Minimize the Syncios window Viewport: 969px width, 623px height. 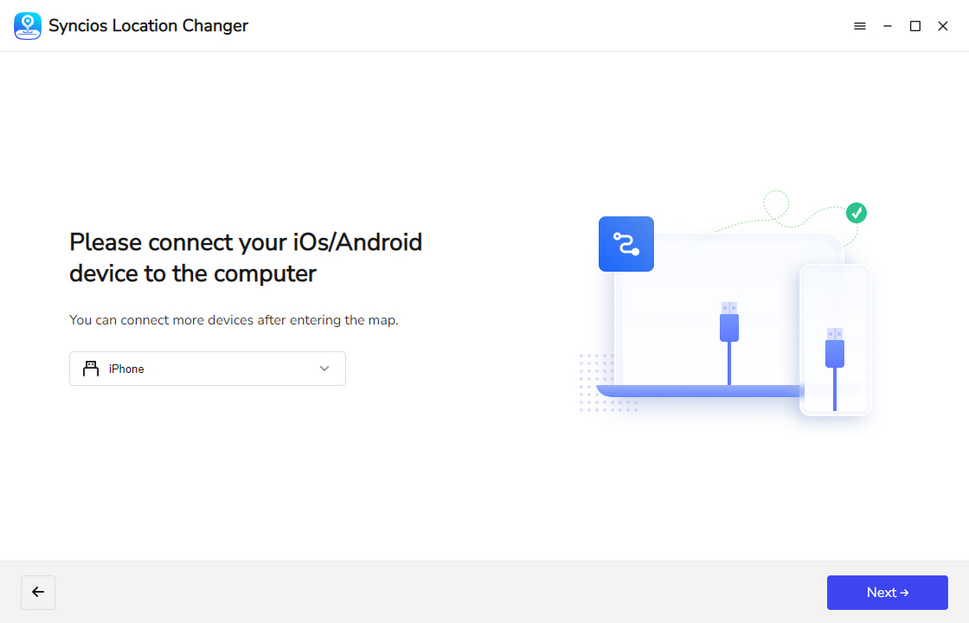click(x=887, y=26)
